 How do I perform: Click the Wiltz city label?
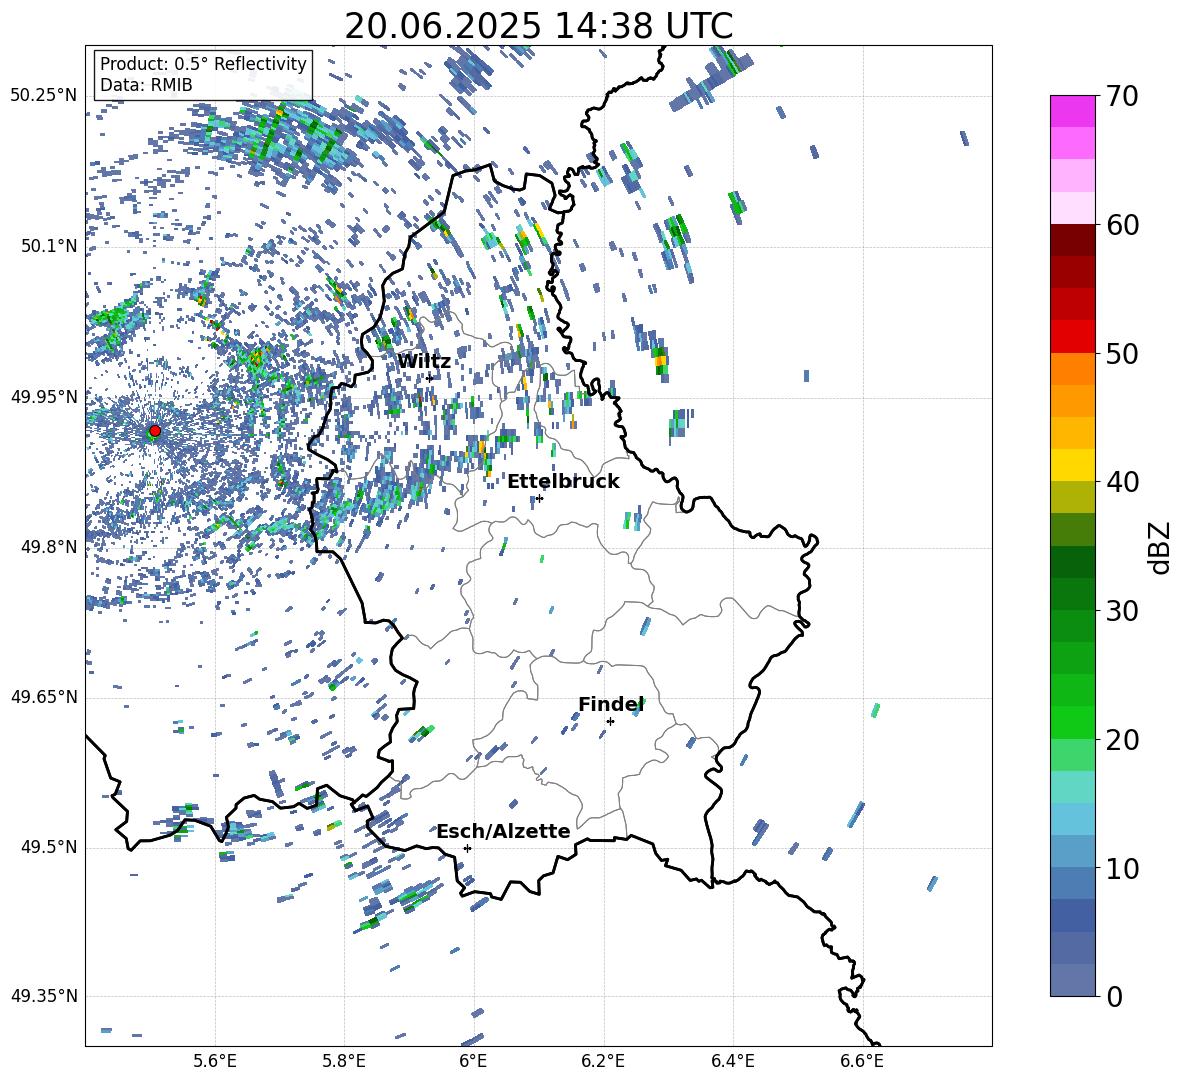(x=424, y=362)
